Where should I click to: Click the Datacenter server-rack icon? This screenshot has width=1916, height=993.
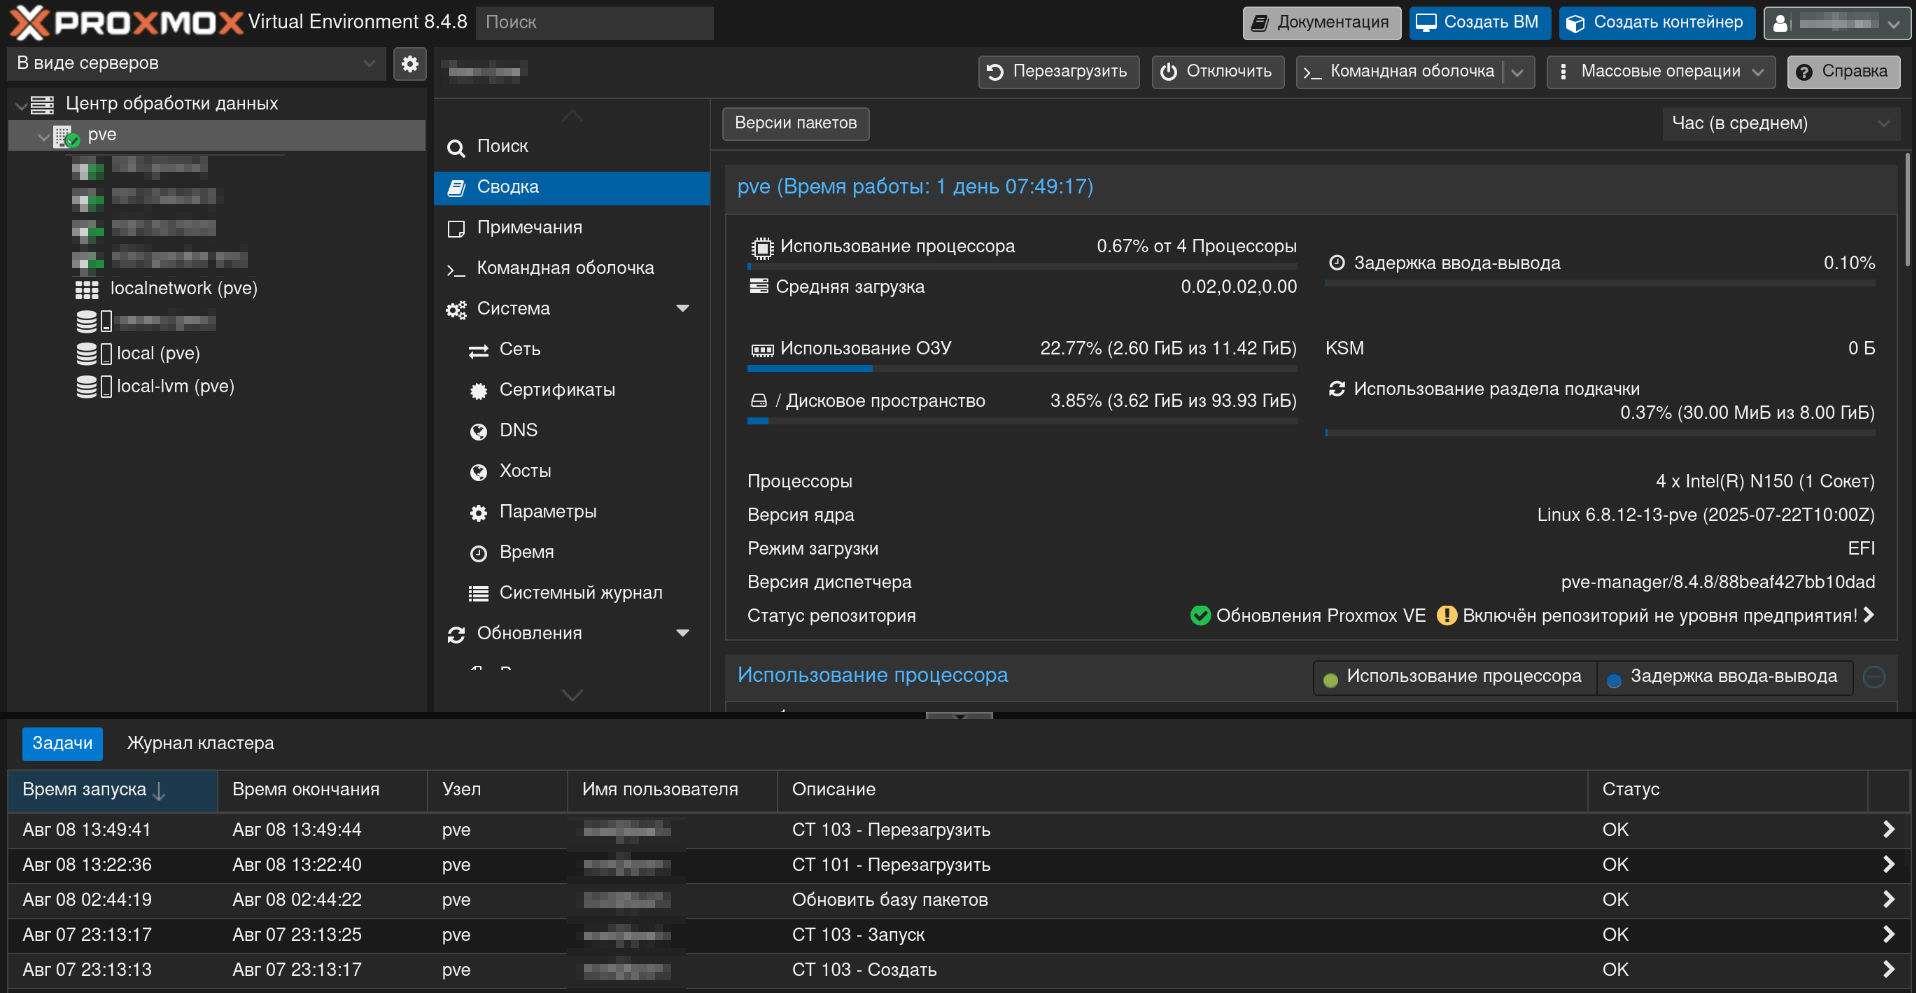42,104
